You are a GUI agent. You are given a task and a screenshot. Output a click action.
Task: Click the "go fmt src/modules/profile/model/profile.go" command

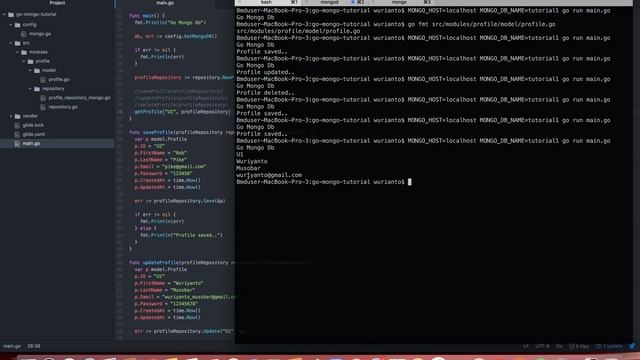[482, 24]
